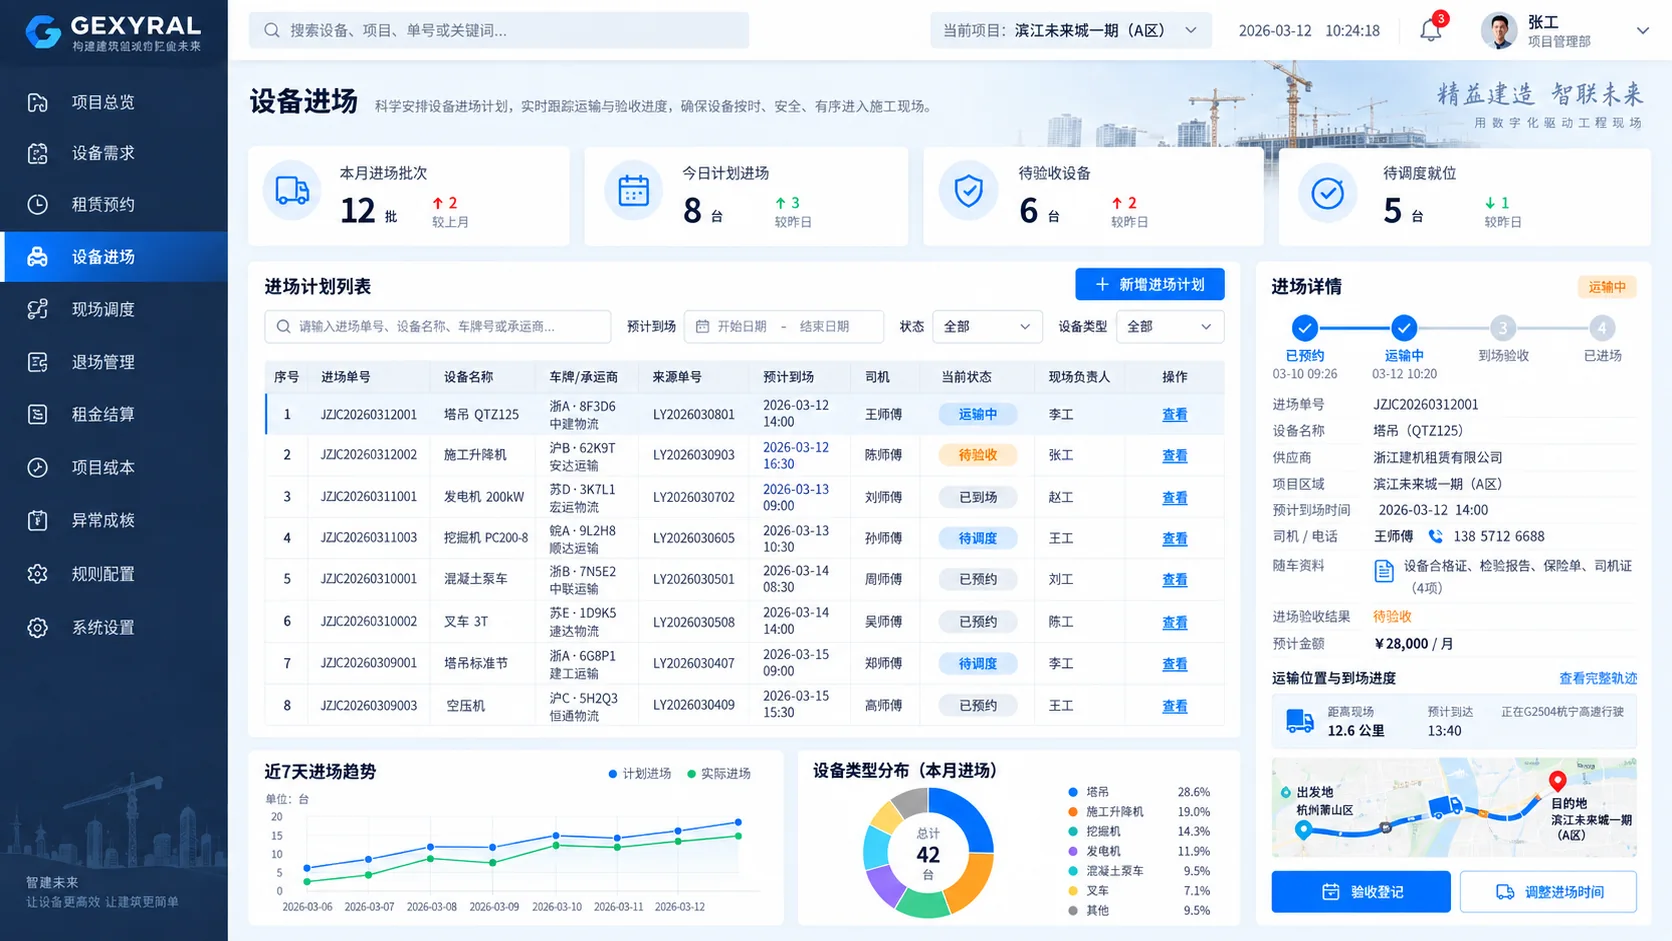Open the notification bell
The height and width of the screenshot is (941, 1672).
coord(1431,30)
